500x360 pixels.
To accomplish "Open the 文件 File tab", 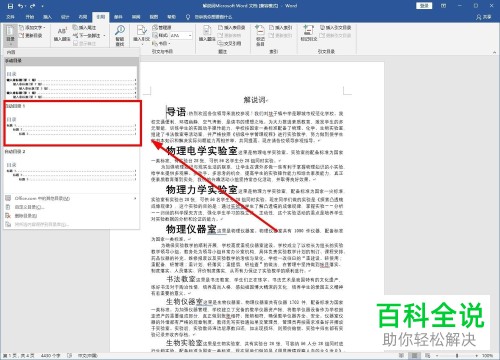I will pyautogui.click(x=10, y=17).
